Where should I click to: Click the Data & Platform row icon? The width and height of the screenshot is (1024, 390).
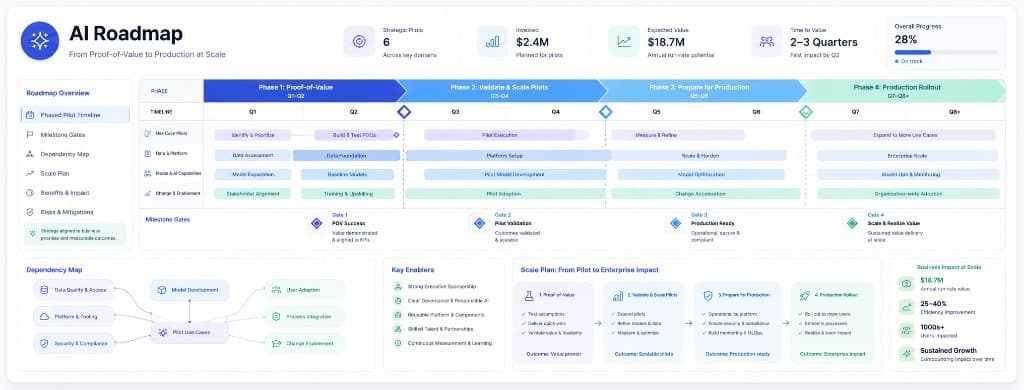coord(148,154)
